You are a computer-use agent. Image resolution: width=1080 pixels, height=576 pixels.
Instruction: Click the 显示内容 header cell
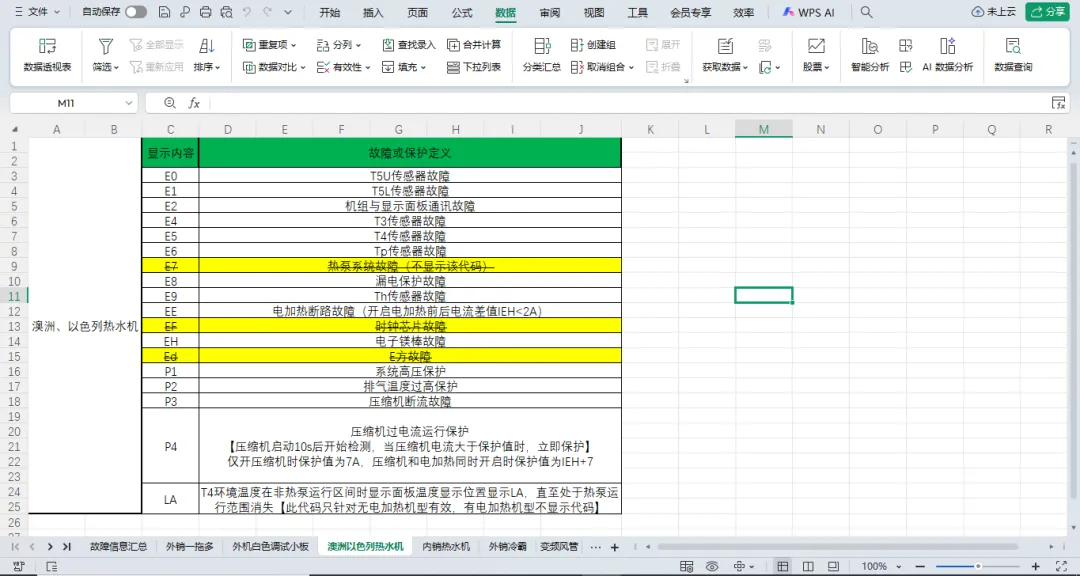(x=170, y=153)
